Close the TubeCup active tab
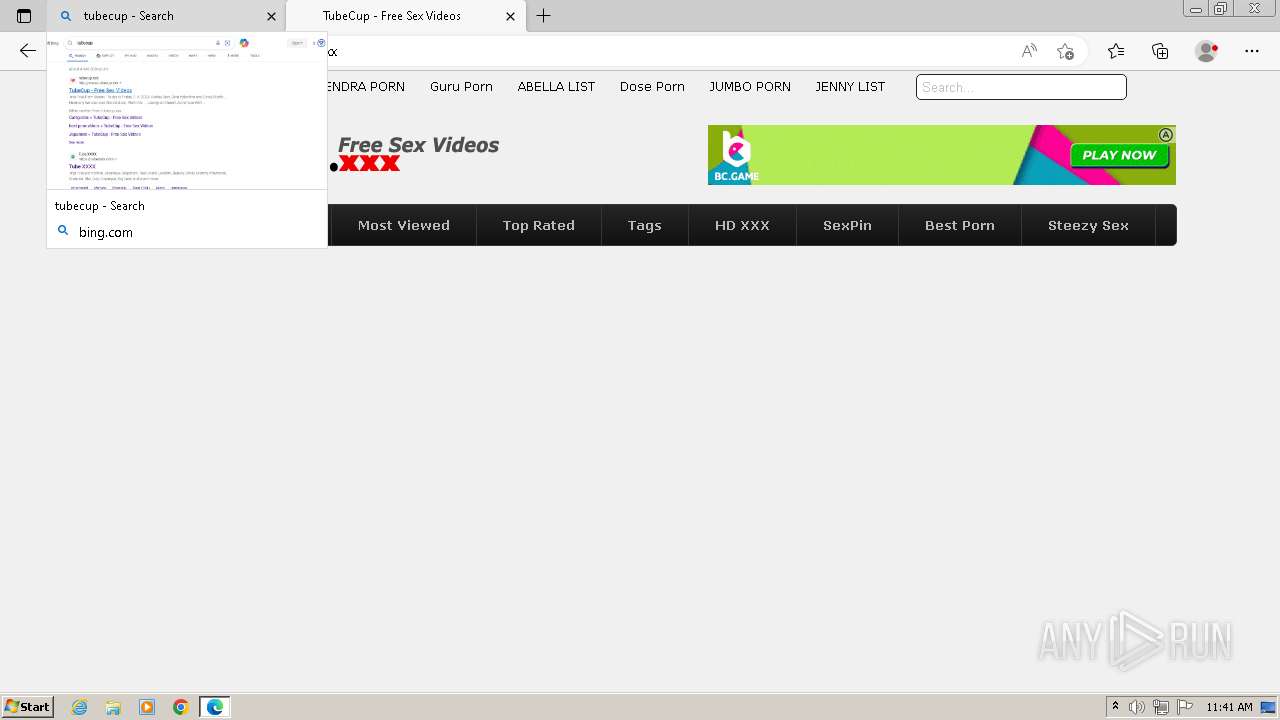1280x720 pixels. coord(510,16)
